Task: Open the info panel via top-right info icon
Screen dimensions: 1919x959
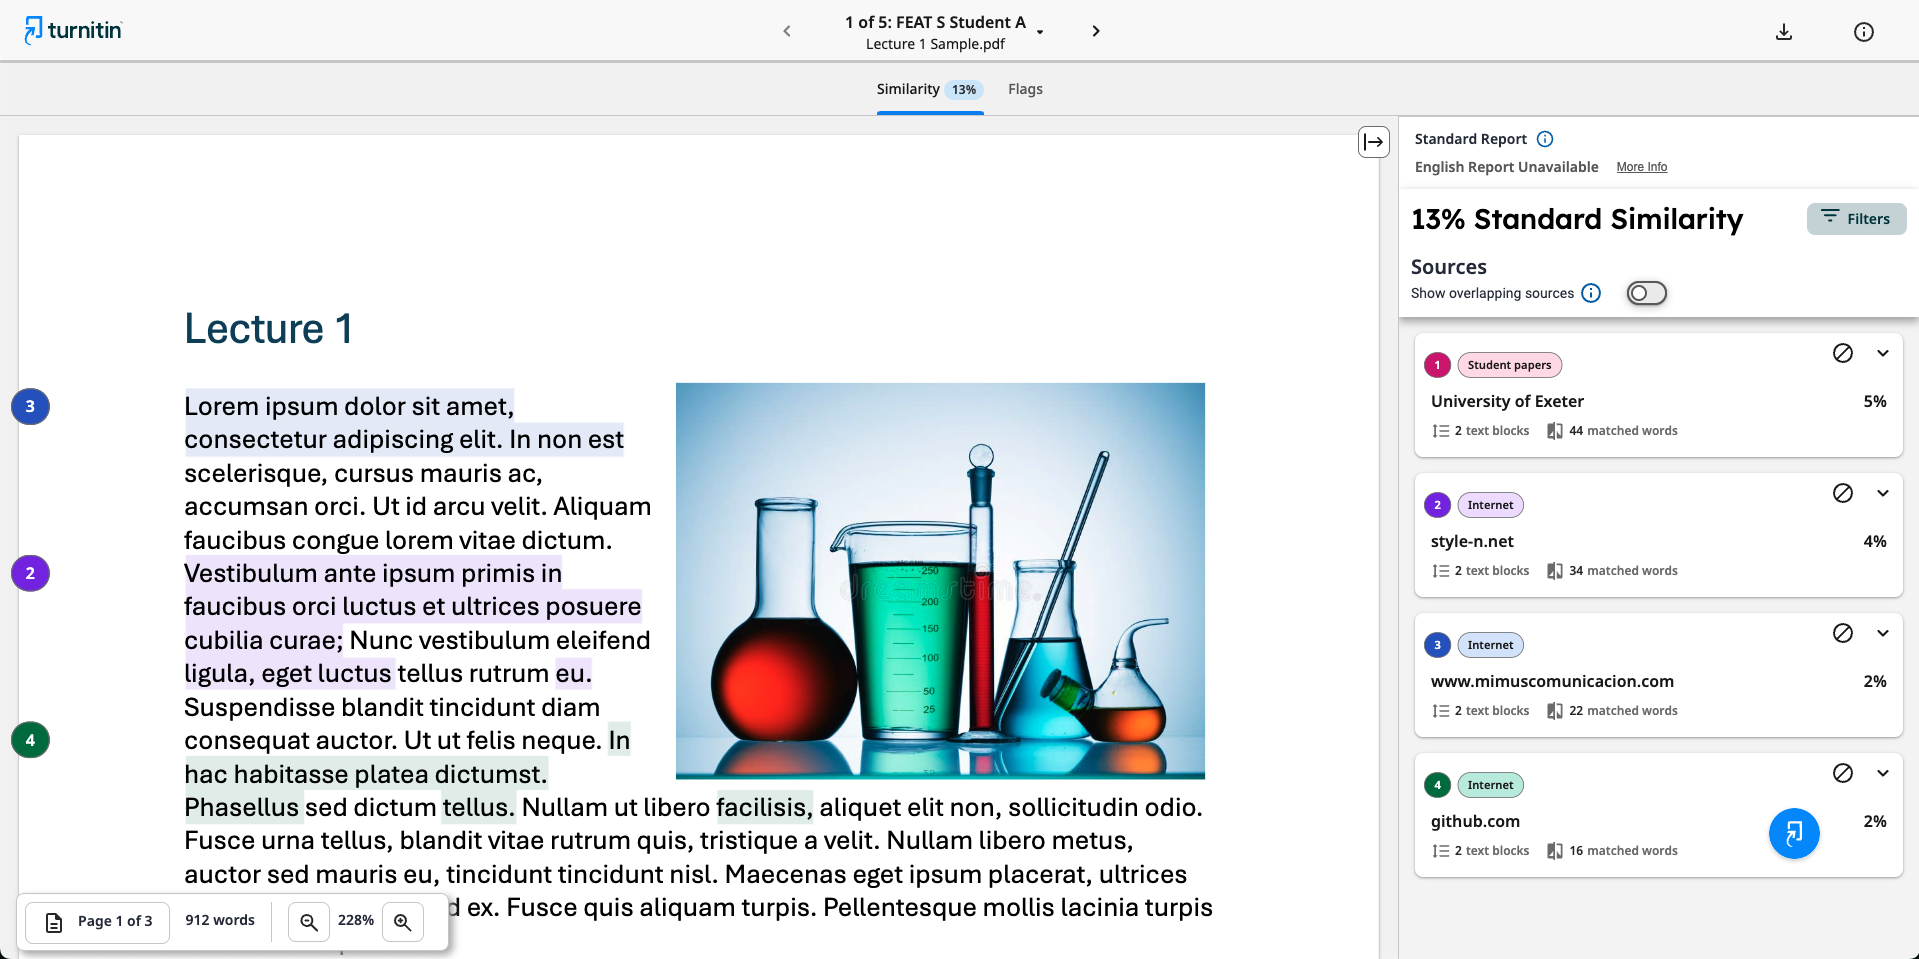Action: [1863, 31]
